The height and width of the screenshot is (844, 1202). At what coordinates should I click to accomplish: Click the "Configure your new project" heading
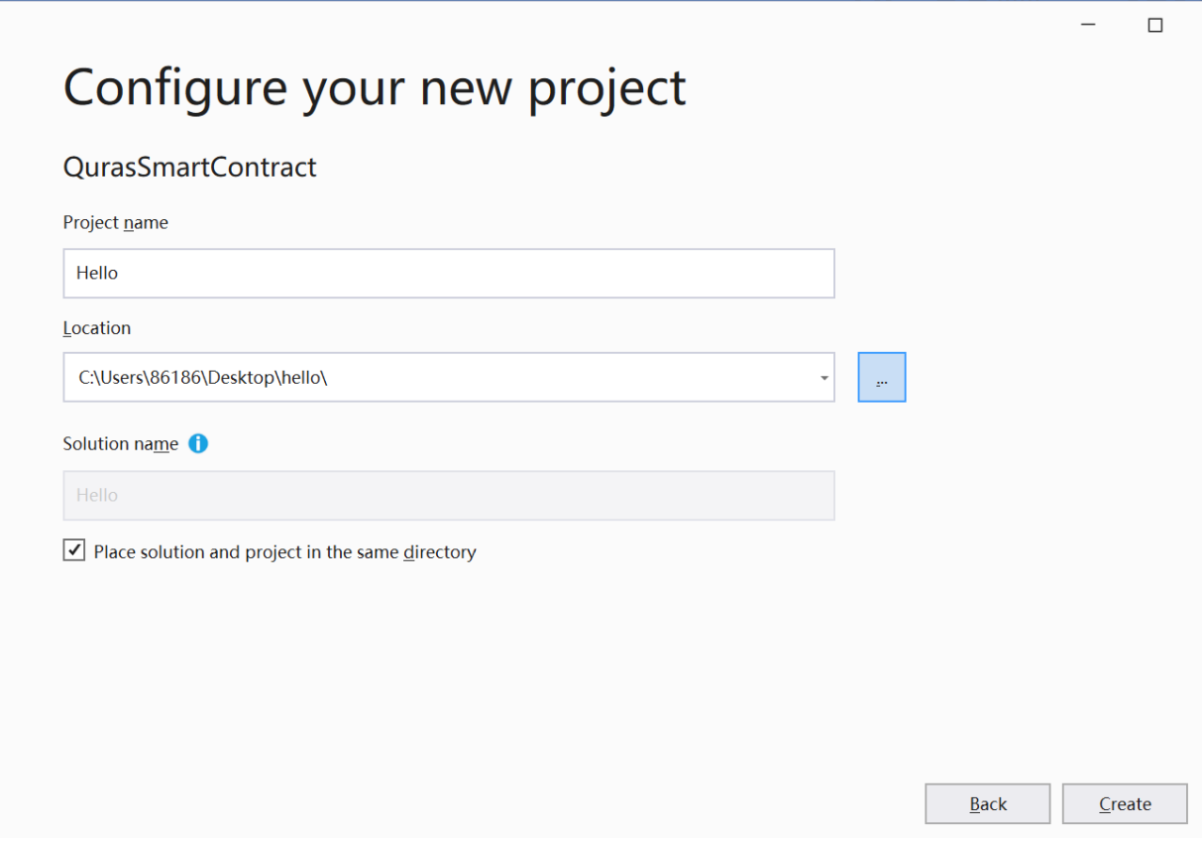coord(374,87)
